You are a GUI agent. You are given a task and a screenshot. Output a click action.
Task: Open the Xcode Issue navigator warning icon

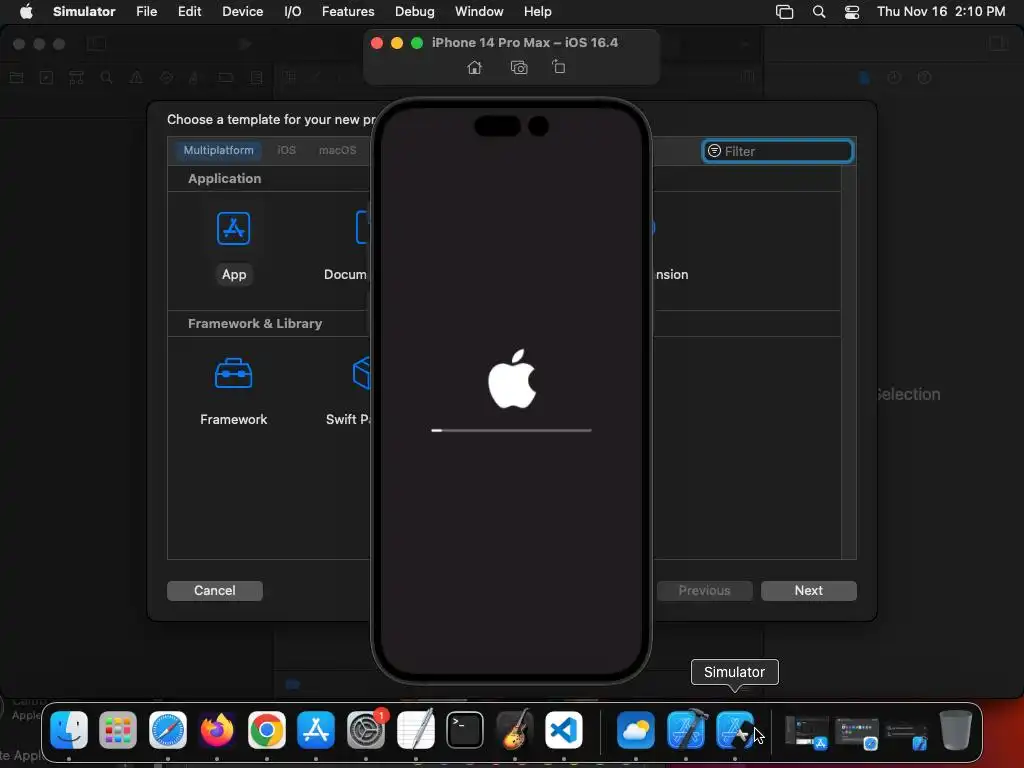(x=136, y=78)
